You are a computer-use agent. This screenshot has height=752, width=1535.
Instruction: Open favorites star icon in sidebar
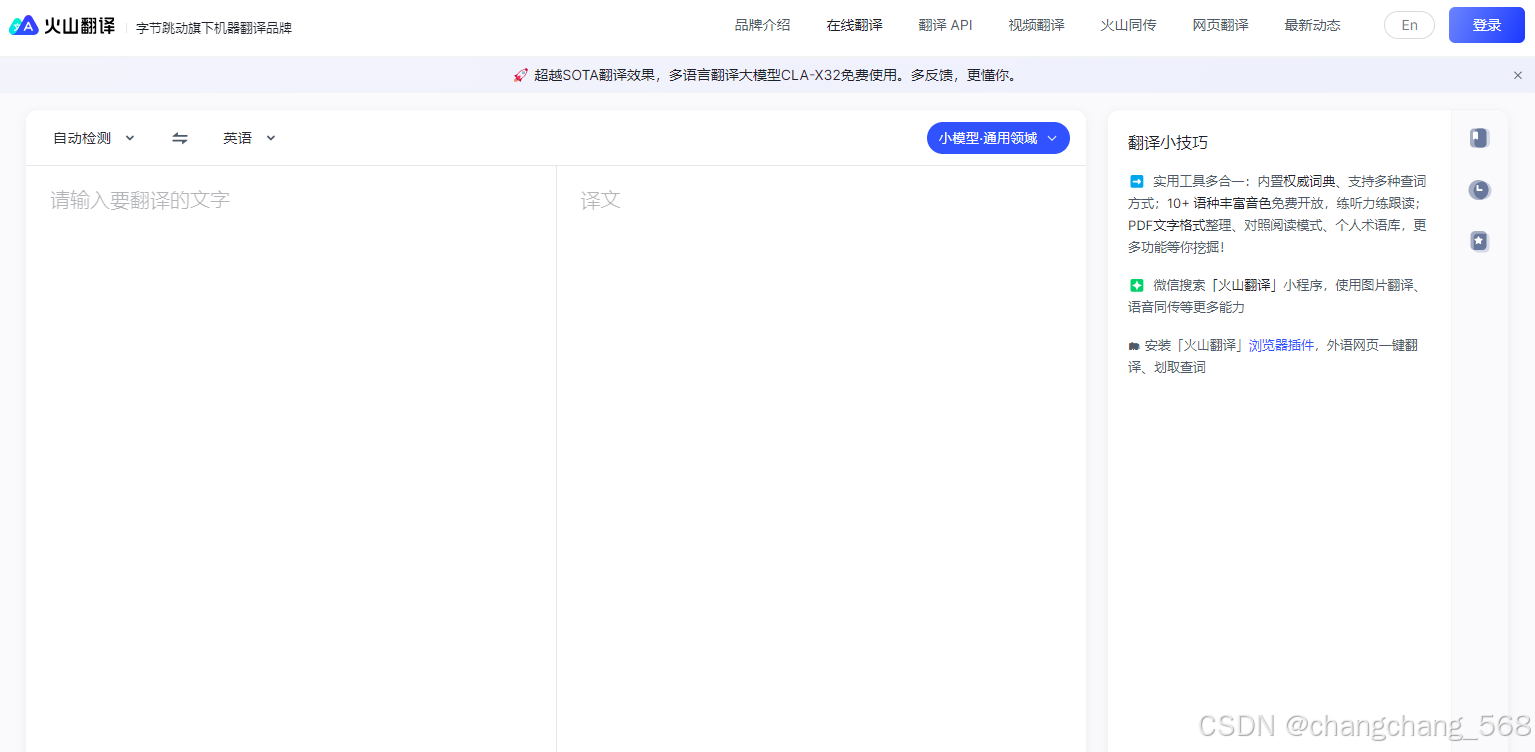tap(1479, 241)
